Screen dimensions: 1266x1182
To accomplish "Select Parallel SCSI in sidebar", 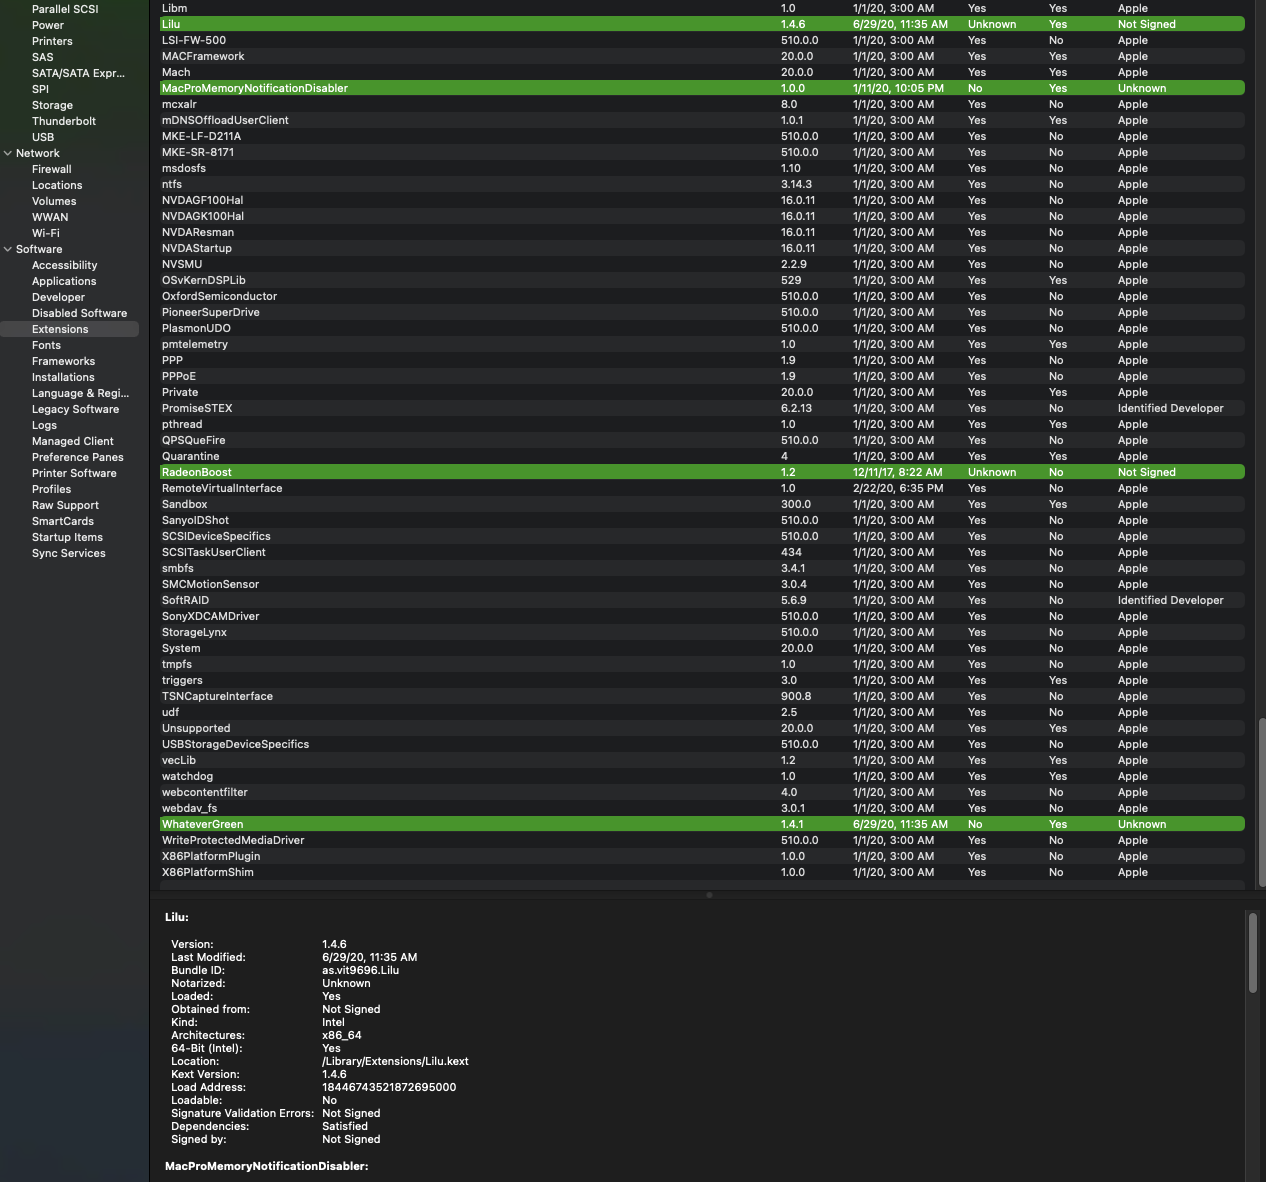I will coord(65,9).
